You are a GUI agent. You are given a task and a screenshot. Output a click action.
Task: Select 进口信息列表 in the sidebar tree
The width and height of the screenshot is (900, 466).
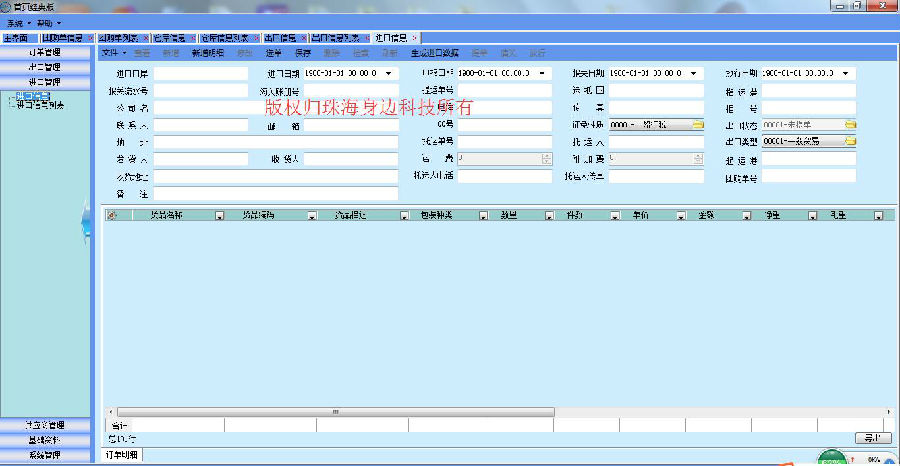[x=40, y=106]
